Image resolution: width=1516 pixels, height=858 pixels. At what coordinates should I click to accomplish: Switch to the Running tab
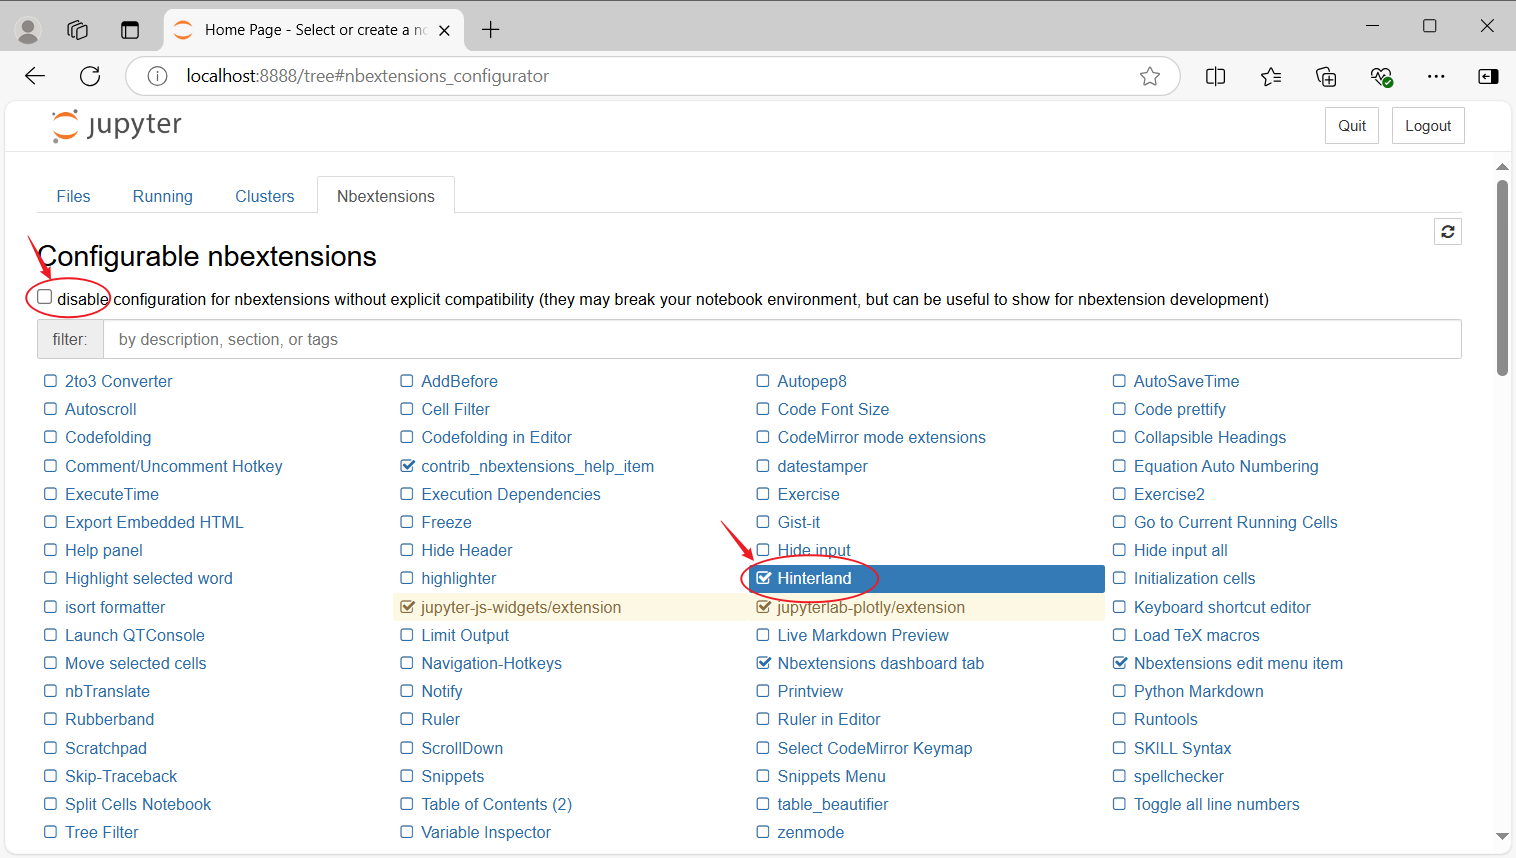click(162, 196)
